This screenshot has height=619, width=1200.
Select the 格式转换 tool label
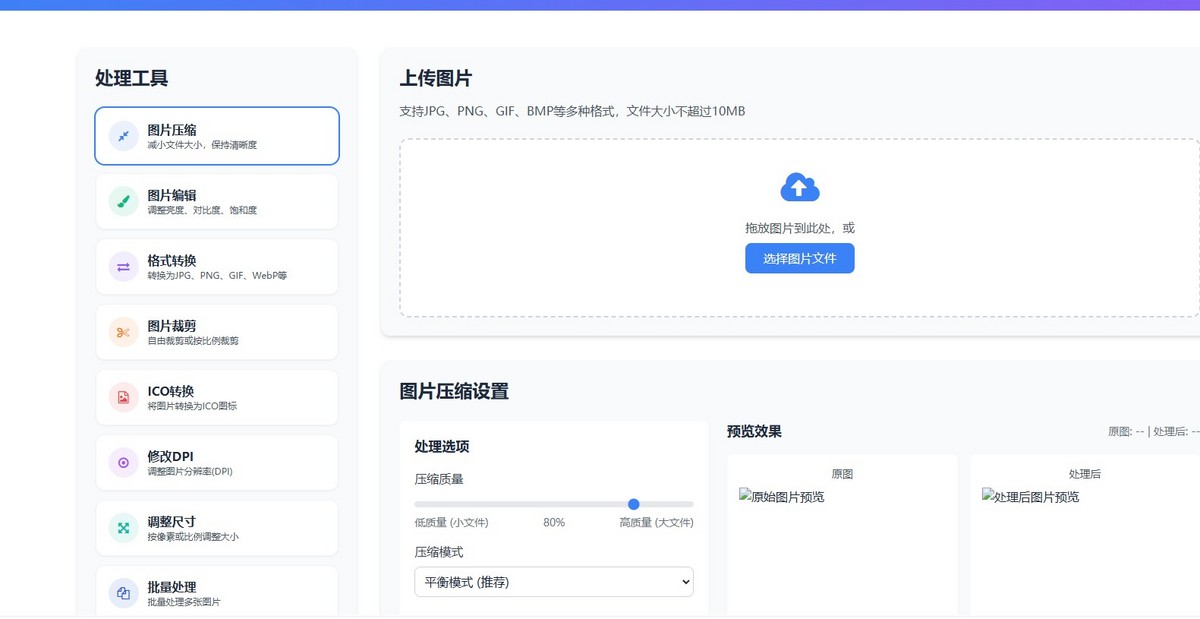tap(172, 261)
